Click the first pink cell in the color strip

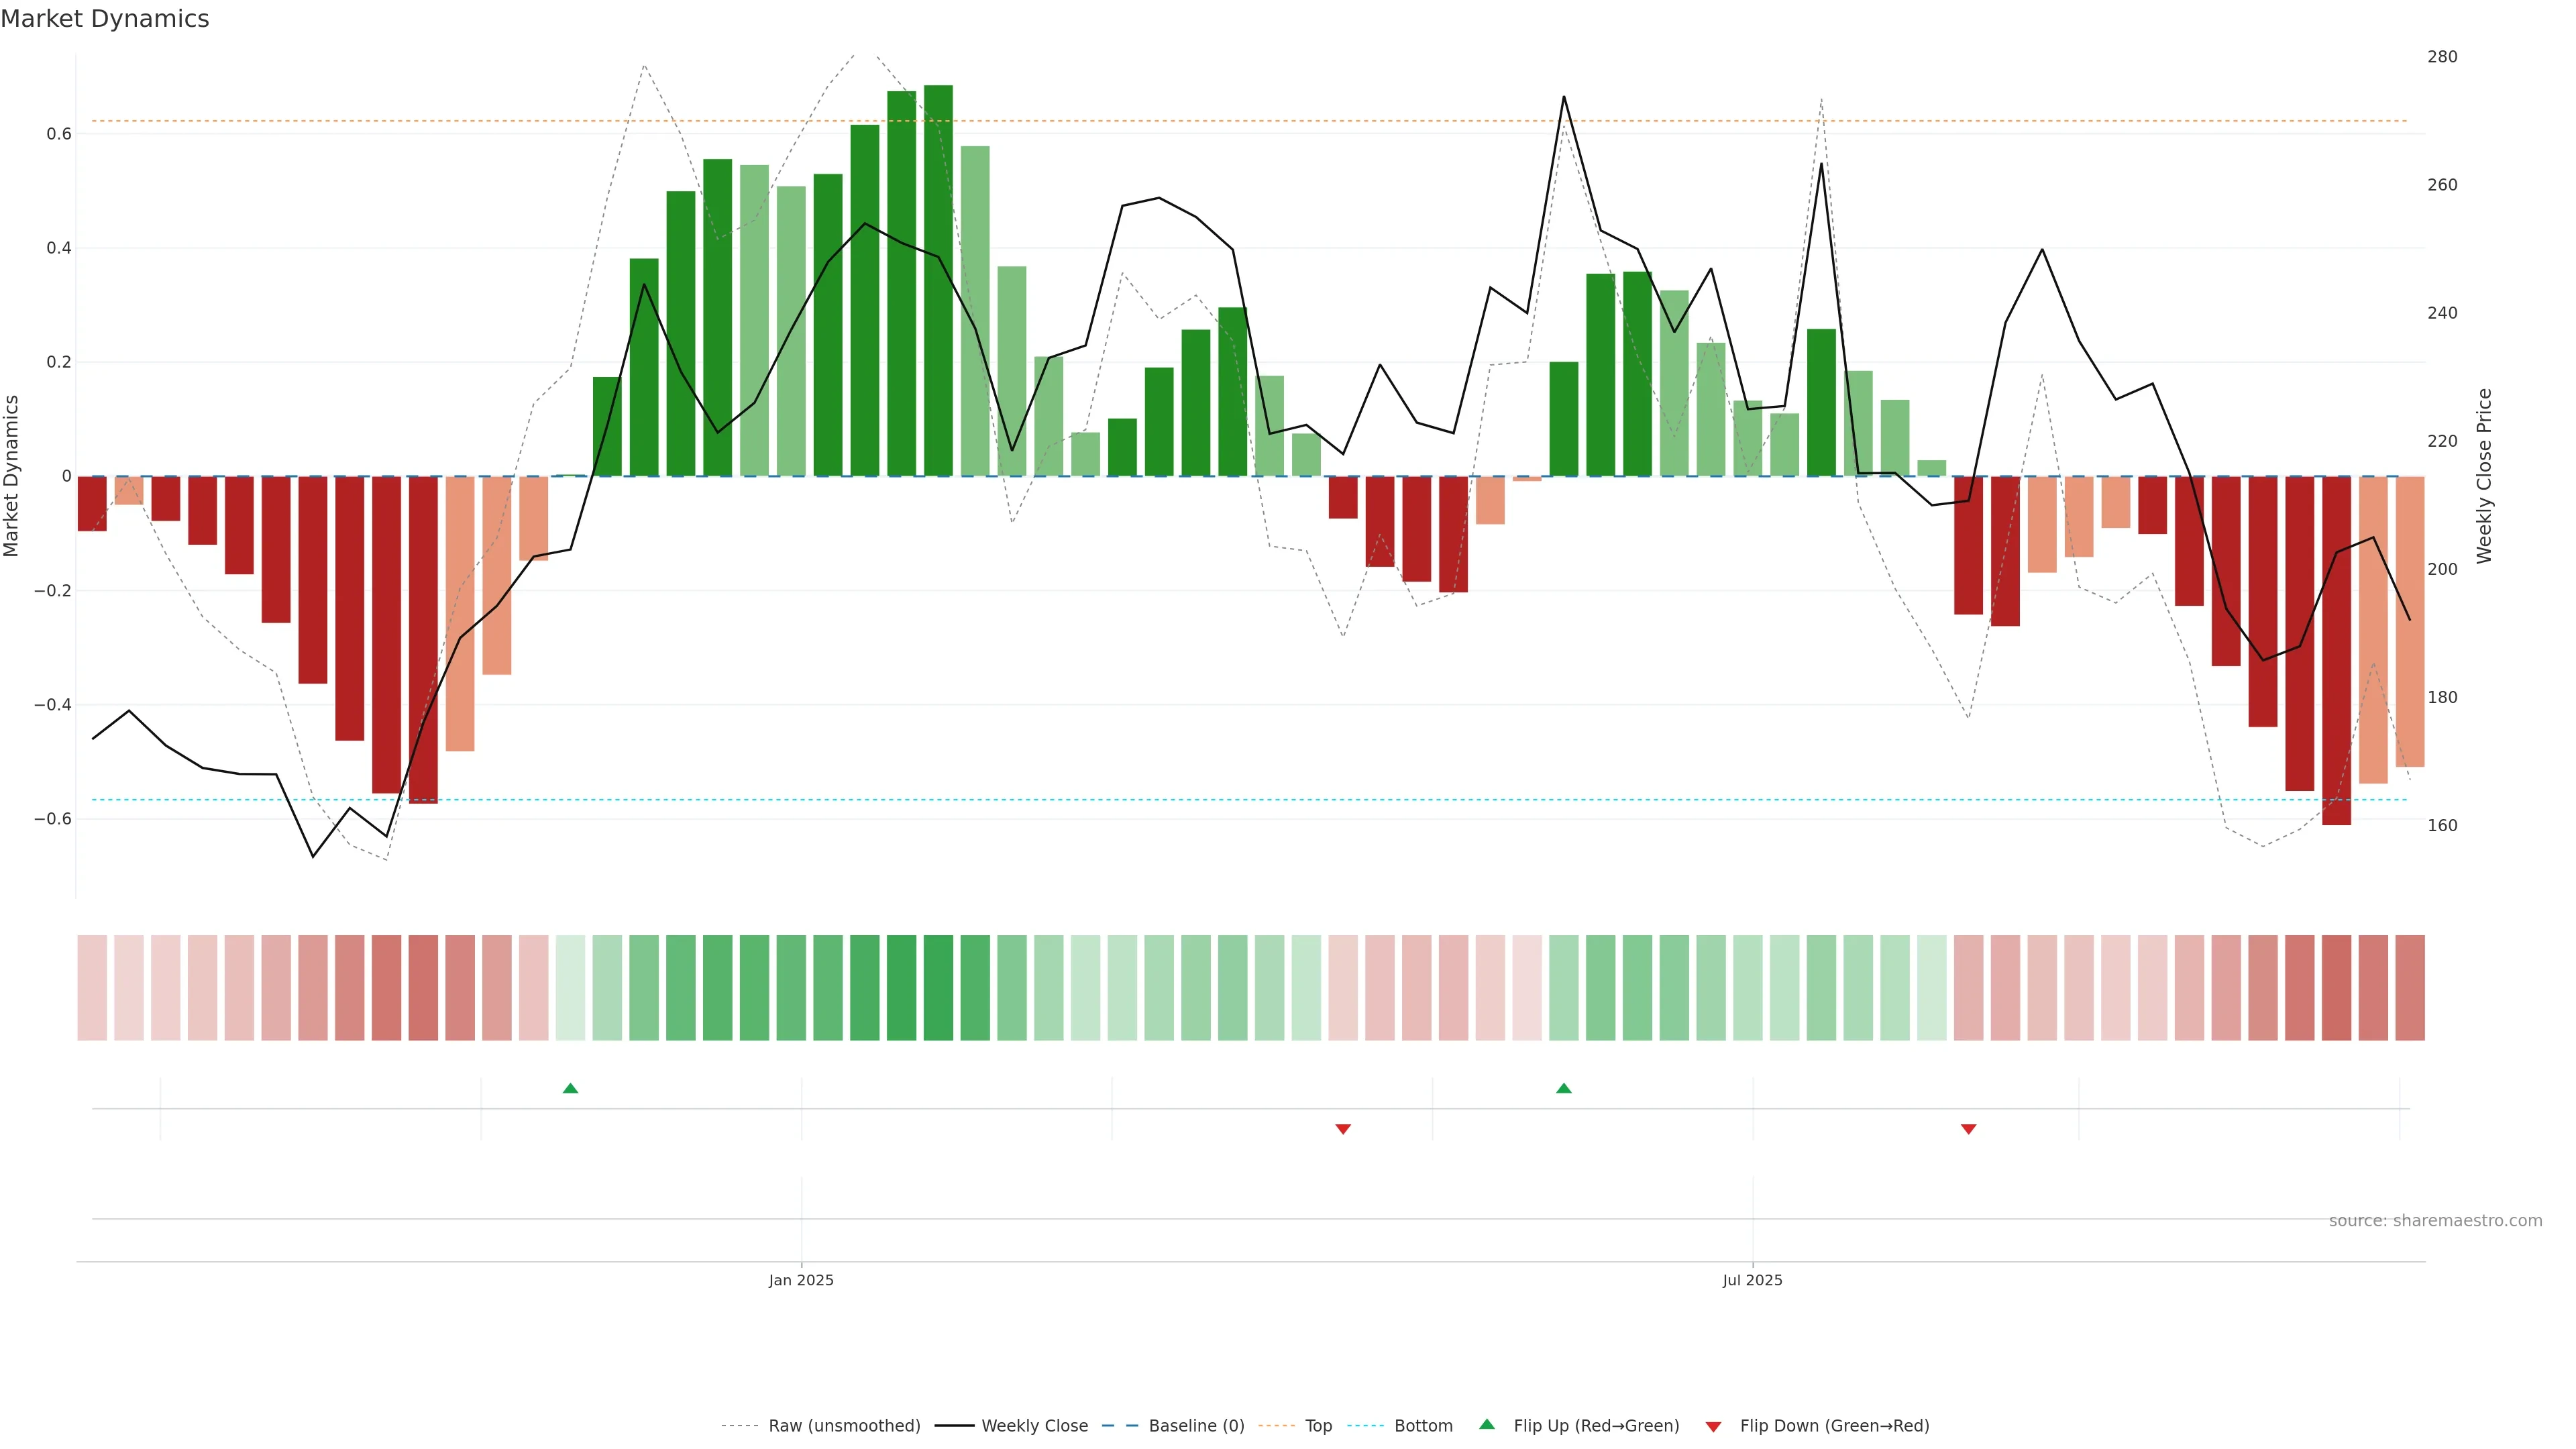[x=92, y=988]
